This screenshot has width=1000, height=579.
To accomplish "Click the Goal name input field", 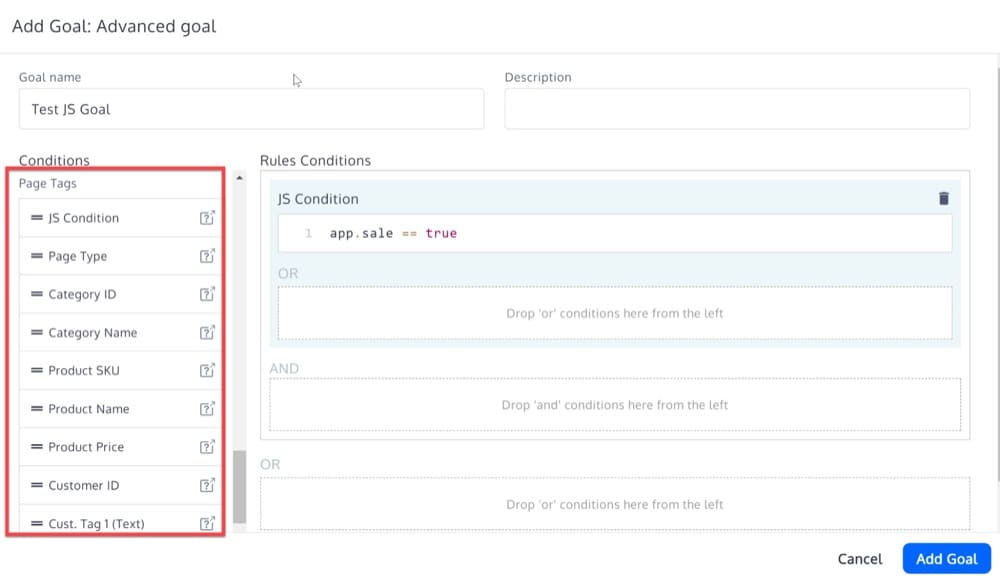I will pyautogui.click(x=251, y=109).
